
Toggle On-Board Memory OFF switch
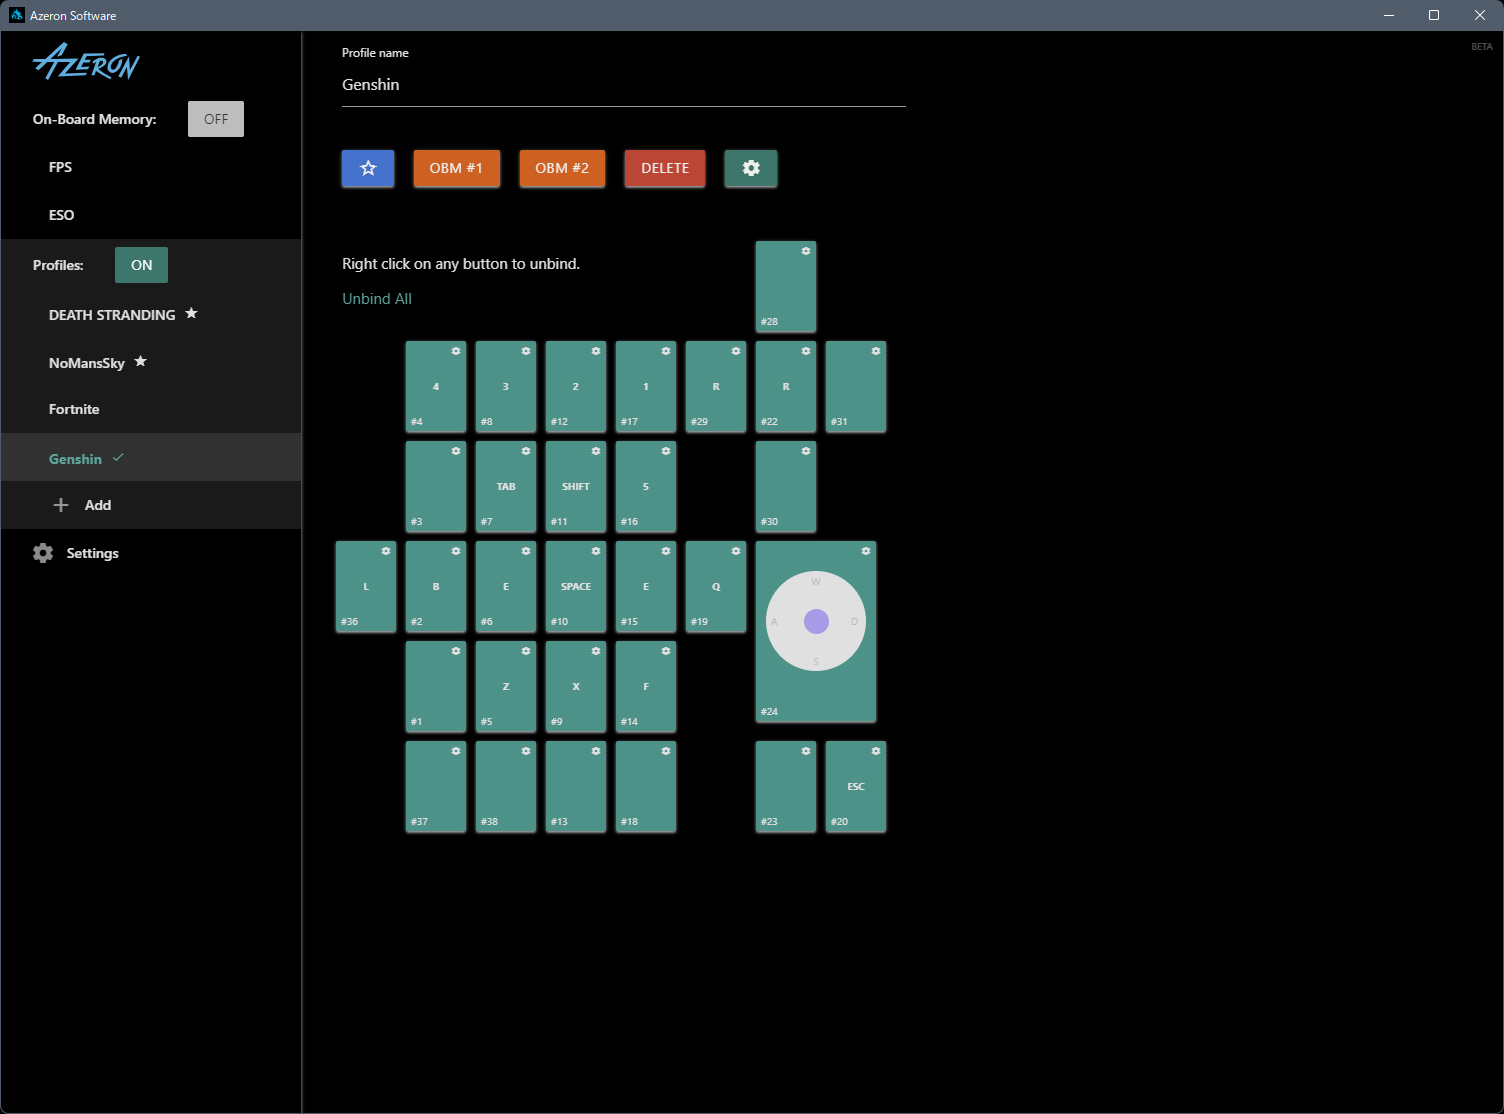tap(216, 119)
